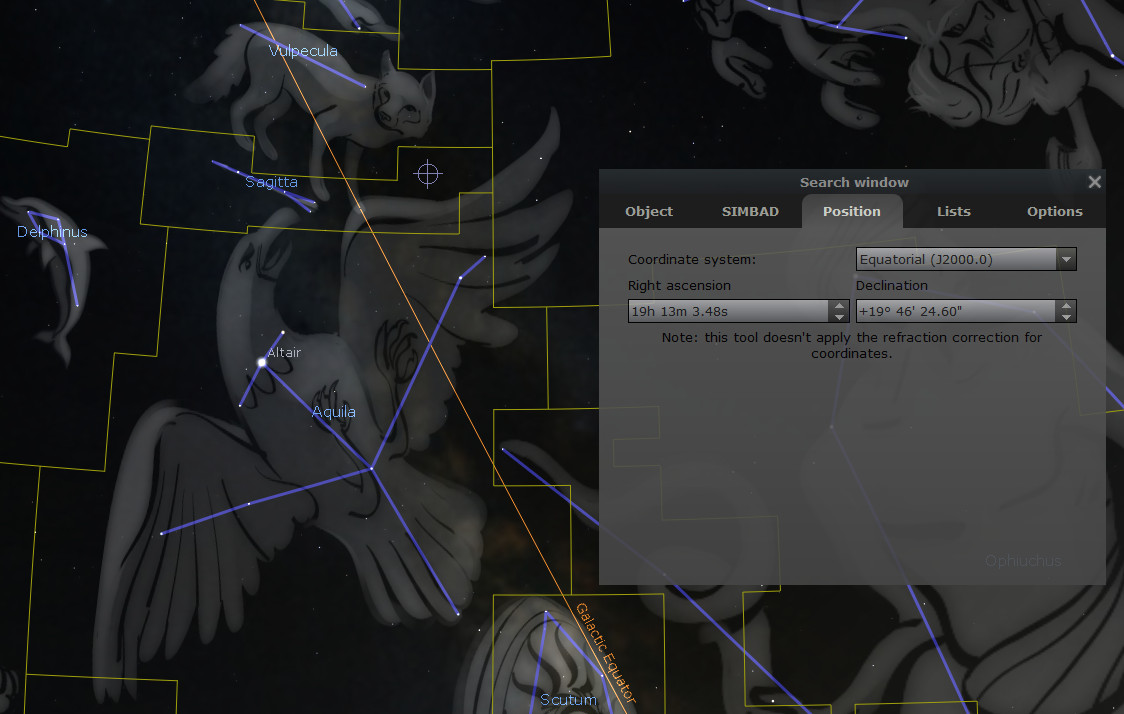1124x714 pixels.
Task: Increase Declination with up arrow
Action: [1066, 305]
